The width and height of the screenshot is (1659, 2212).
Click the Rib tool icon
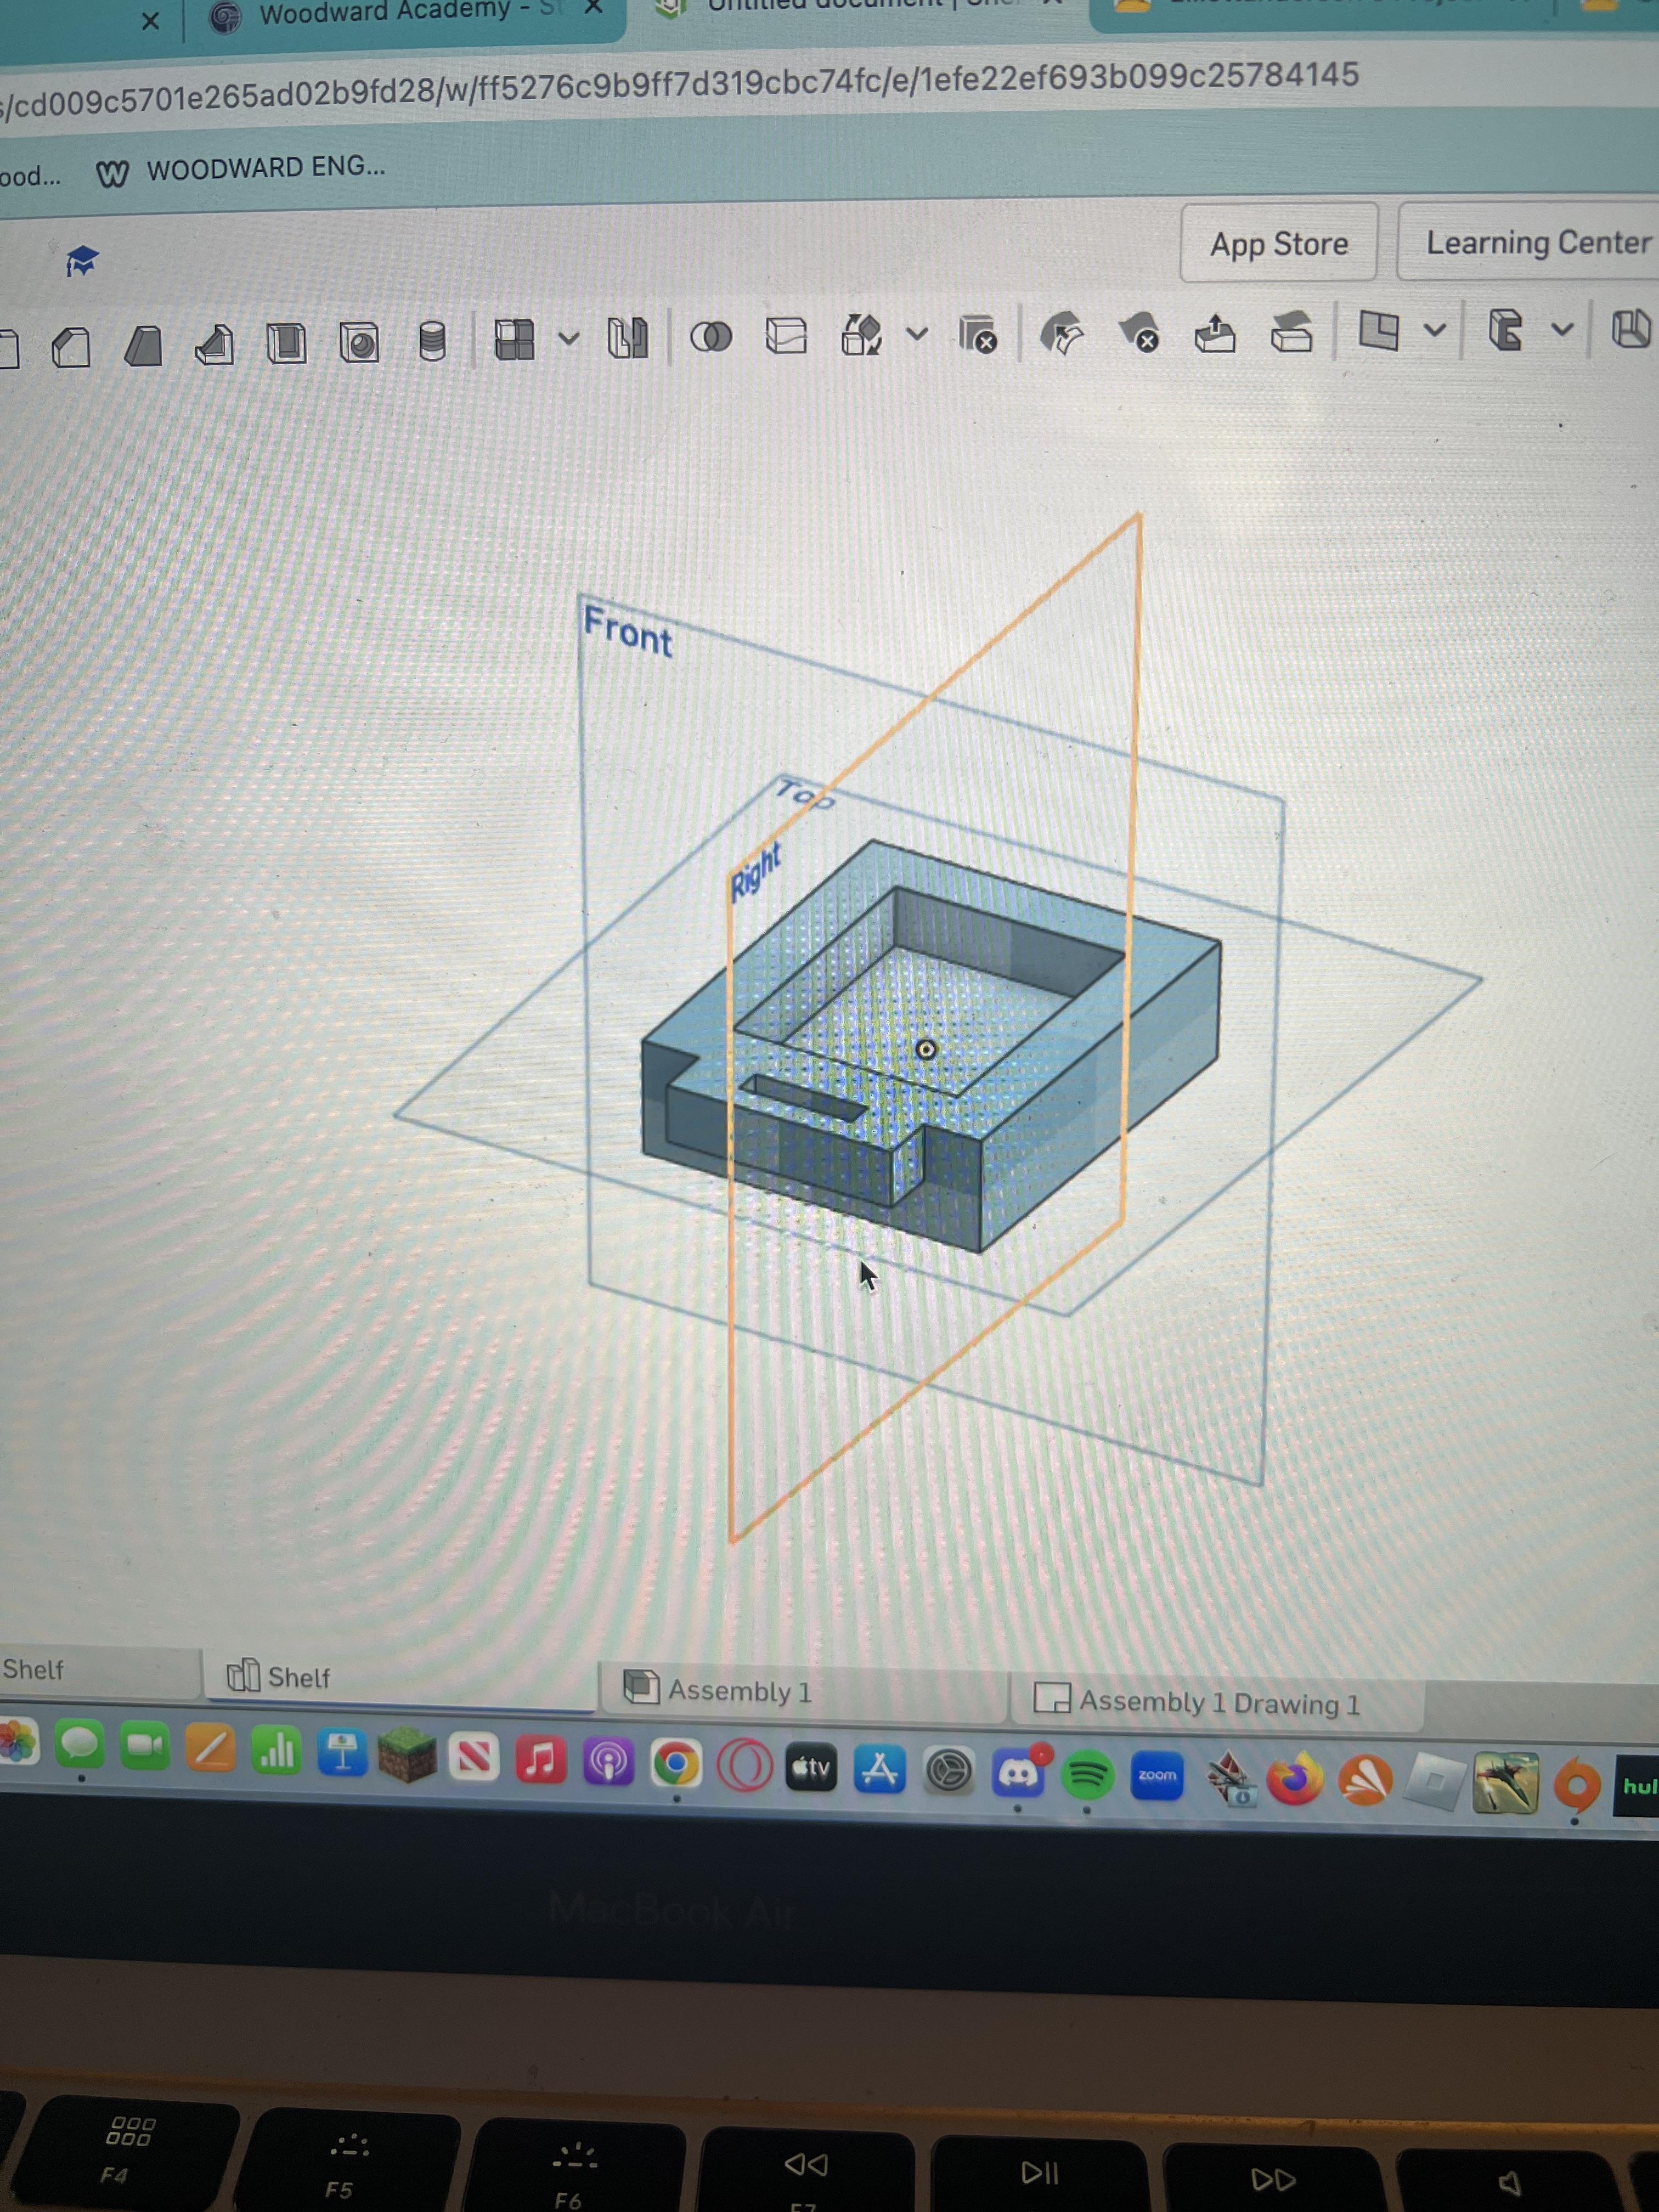[215, 345]
